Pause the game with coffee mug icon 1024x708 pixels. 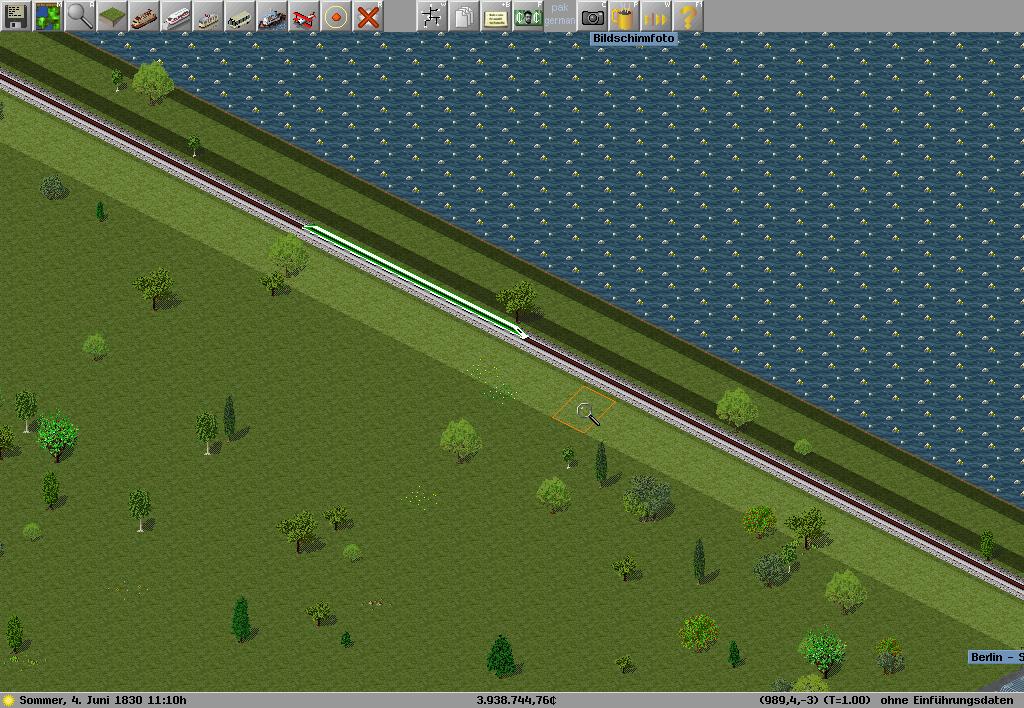(624, 16)
